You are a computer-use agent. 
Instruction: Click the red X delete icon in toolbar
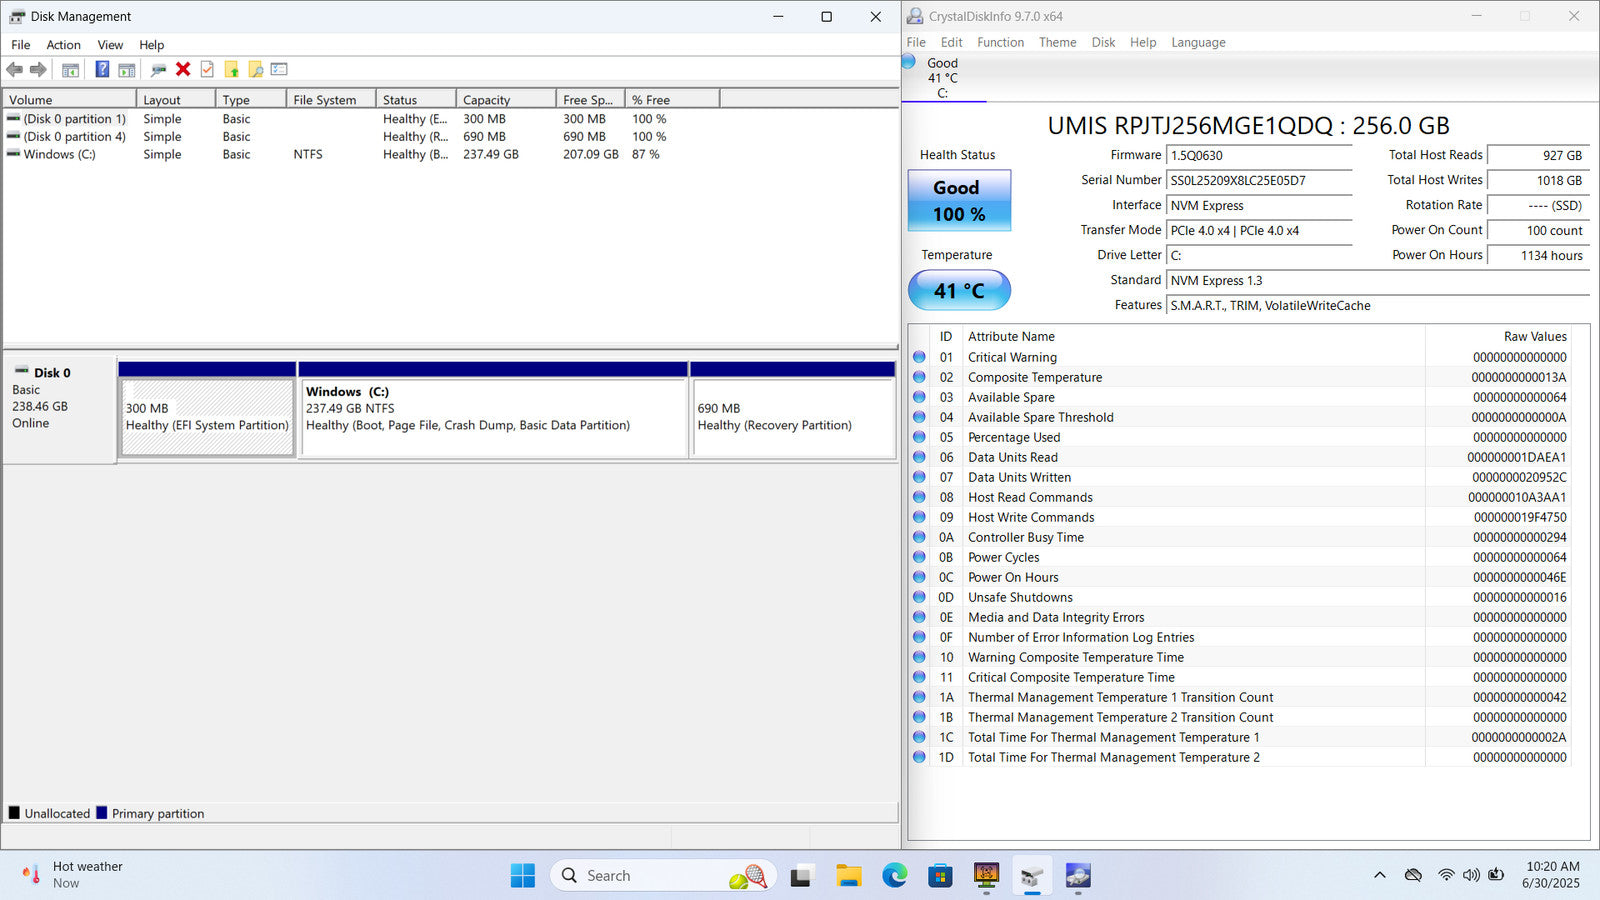[x=183, y=69]
